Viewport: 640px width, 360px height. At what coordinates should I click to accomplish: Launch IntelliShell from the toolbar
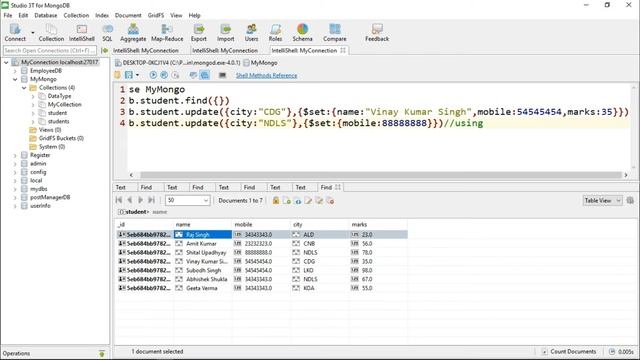[x=82, y=32]
